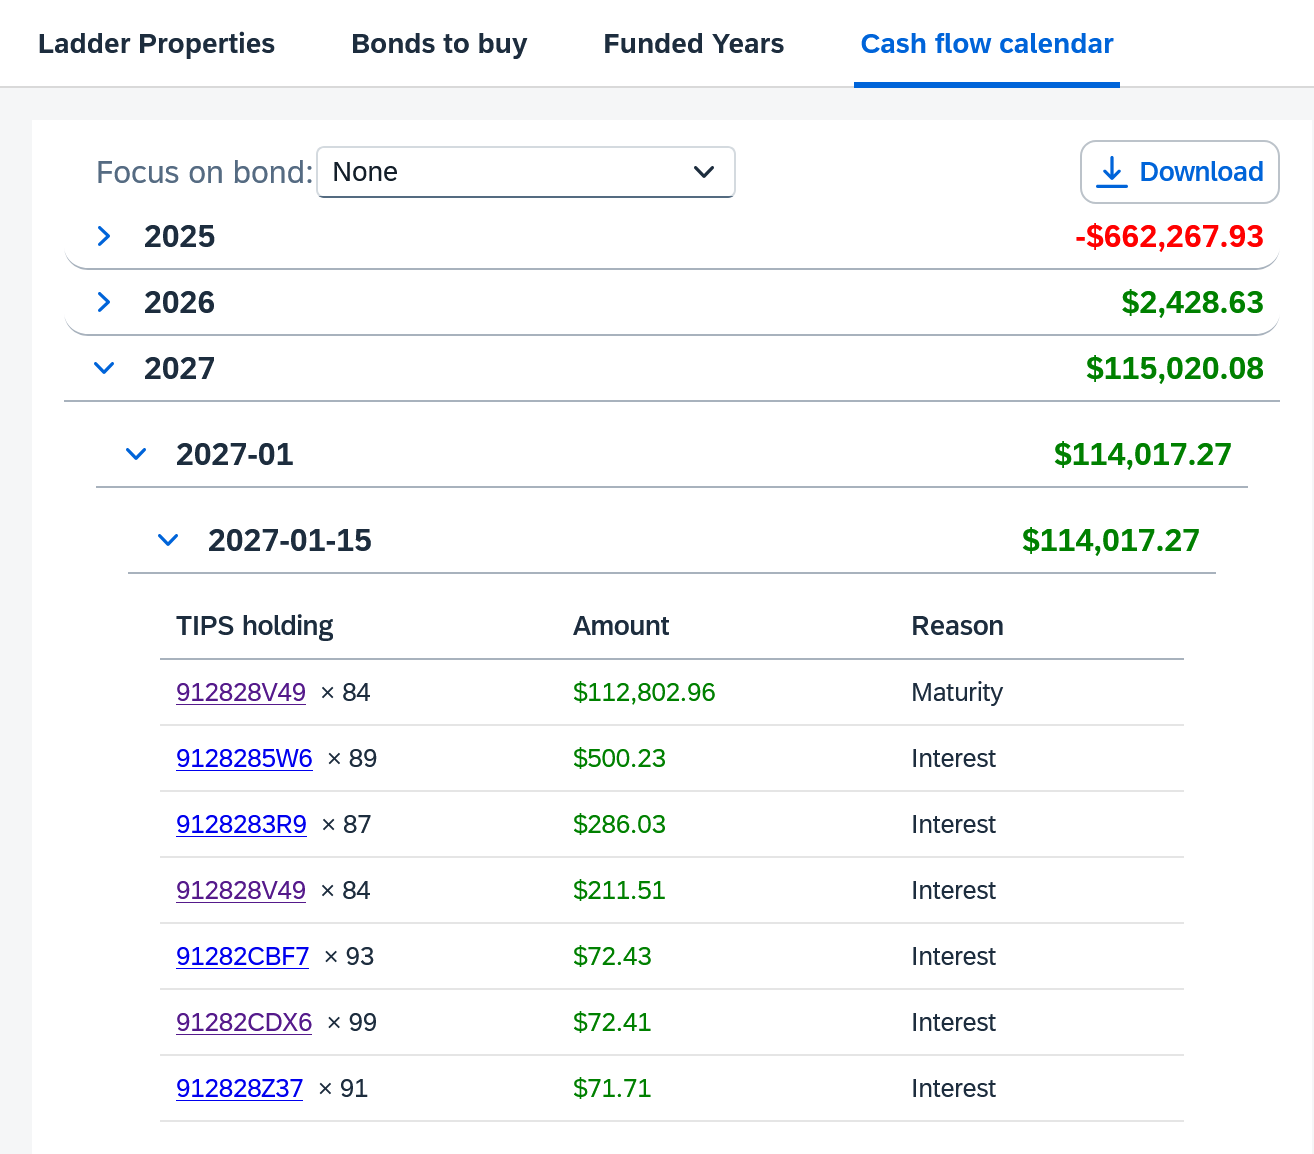Click the Download button

[1179, 172]
